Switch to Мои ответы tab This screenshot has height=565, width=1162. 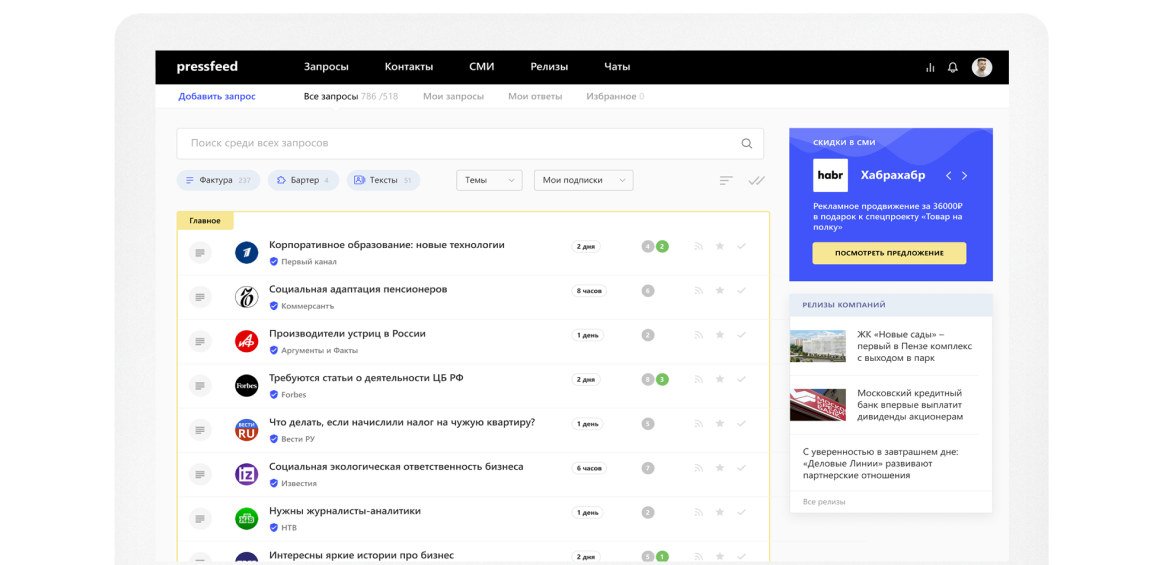[535, 96]
